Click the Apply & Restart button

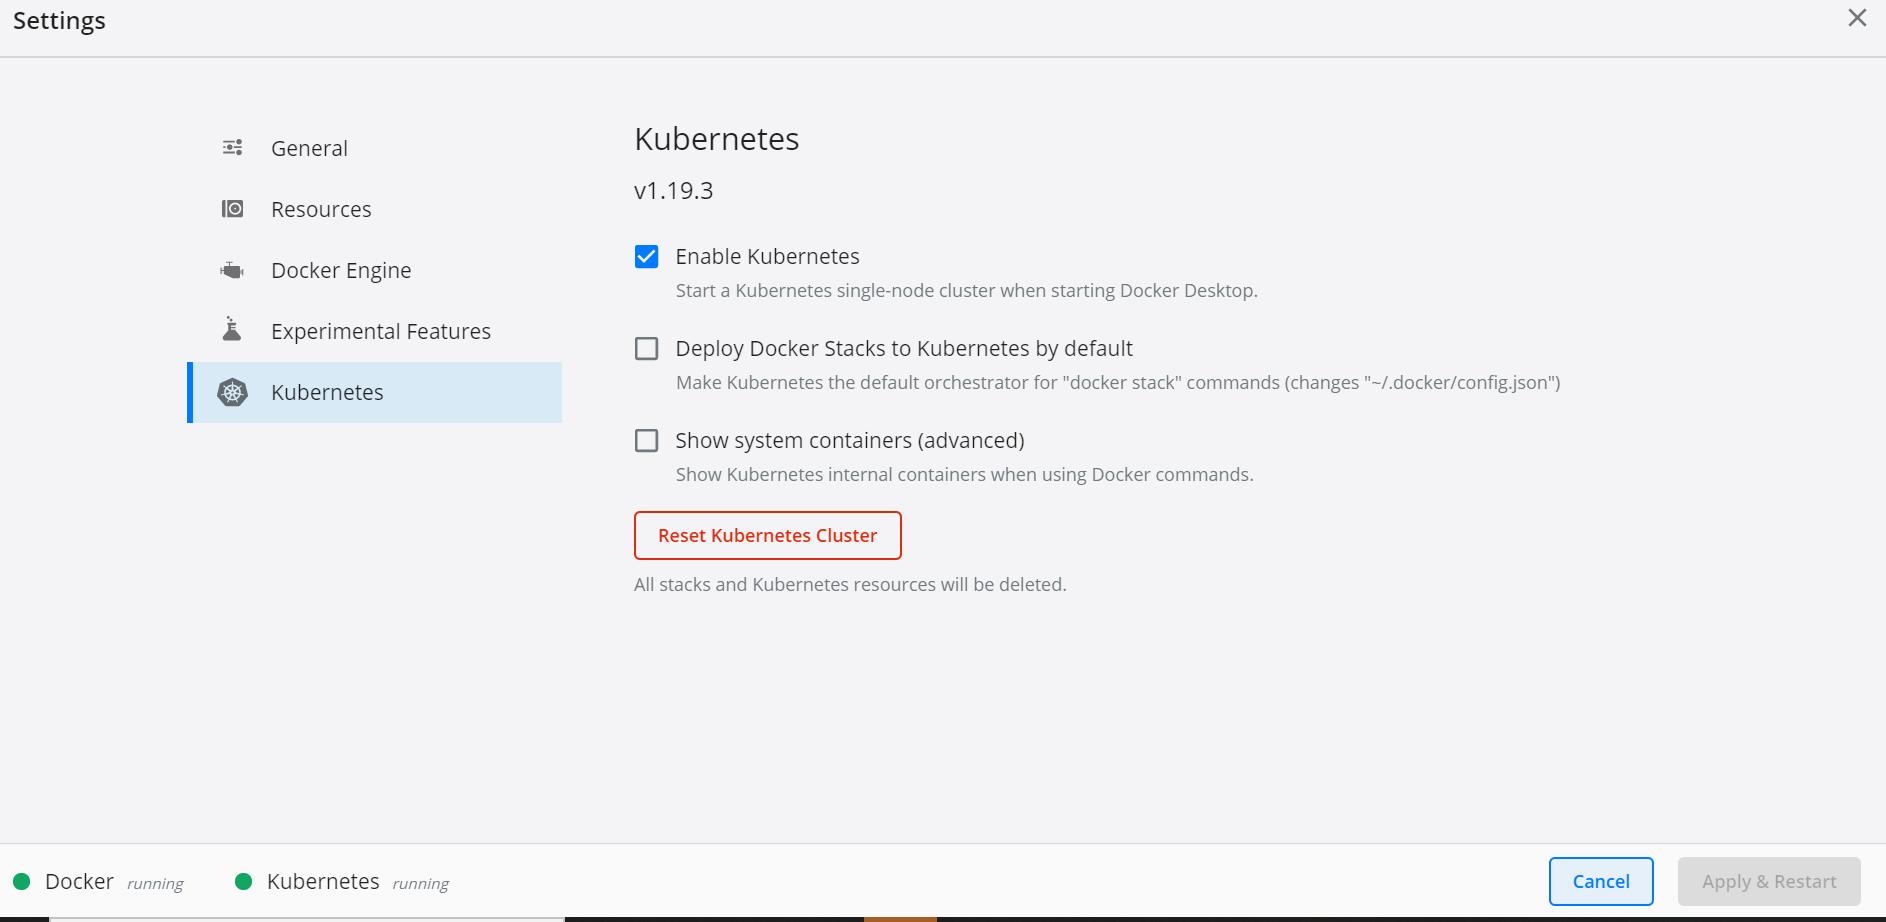pos(1768,881)
